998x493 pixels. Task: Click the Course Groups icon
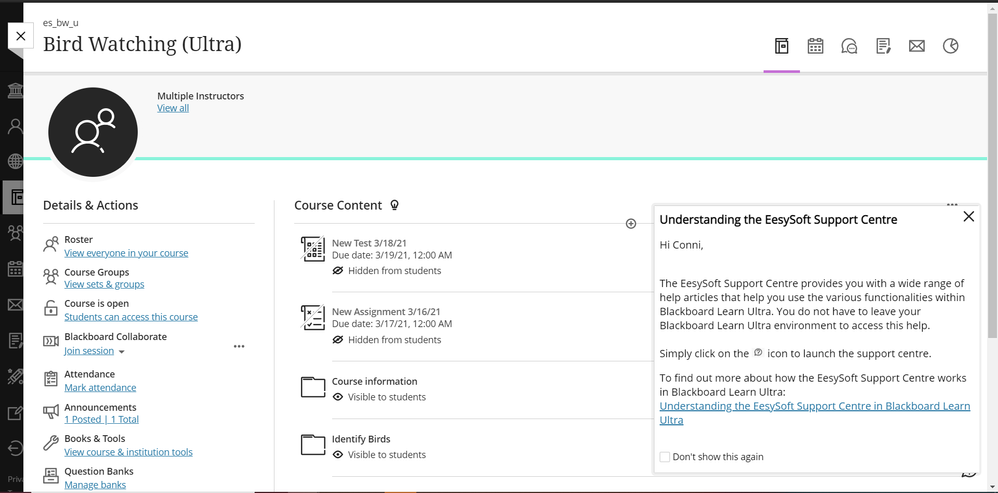51,277
